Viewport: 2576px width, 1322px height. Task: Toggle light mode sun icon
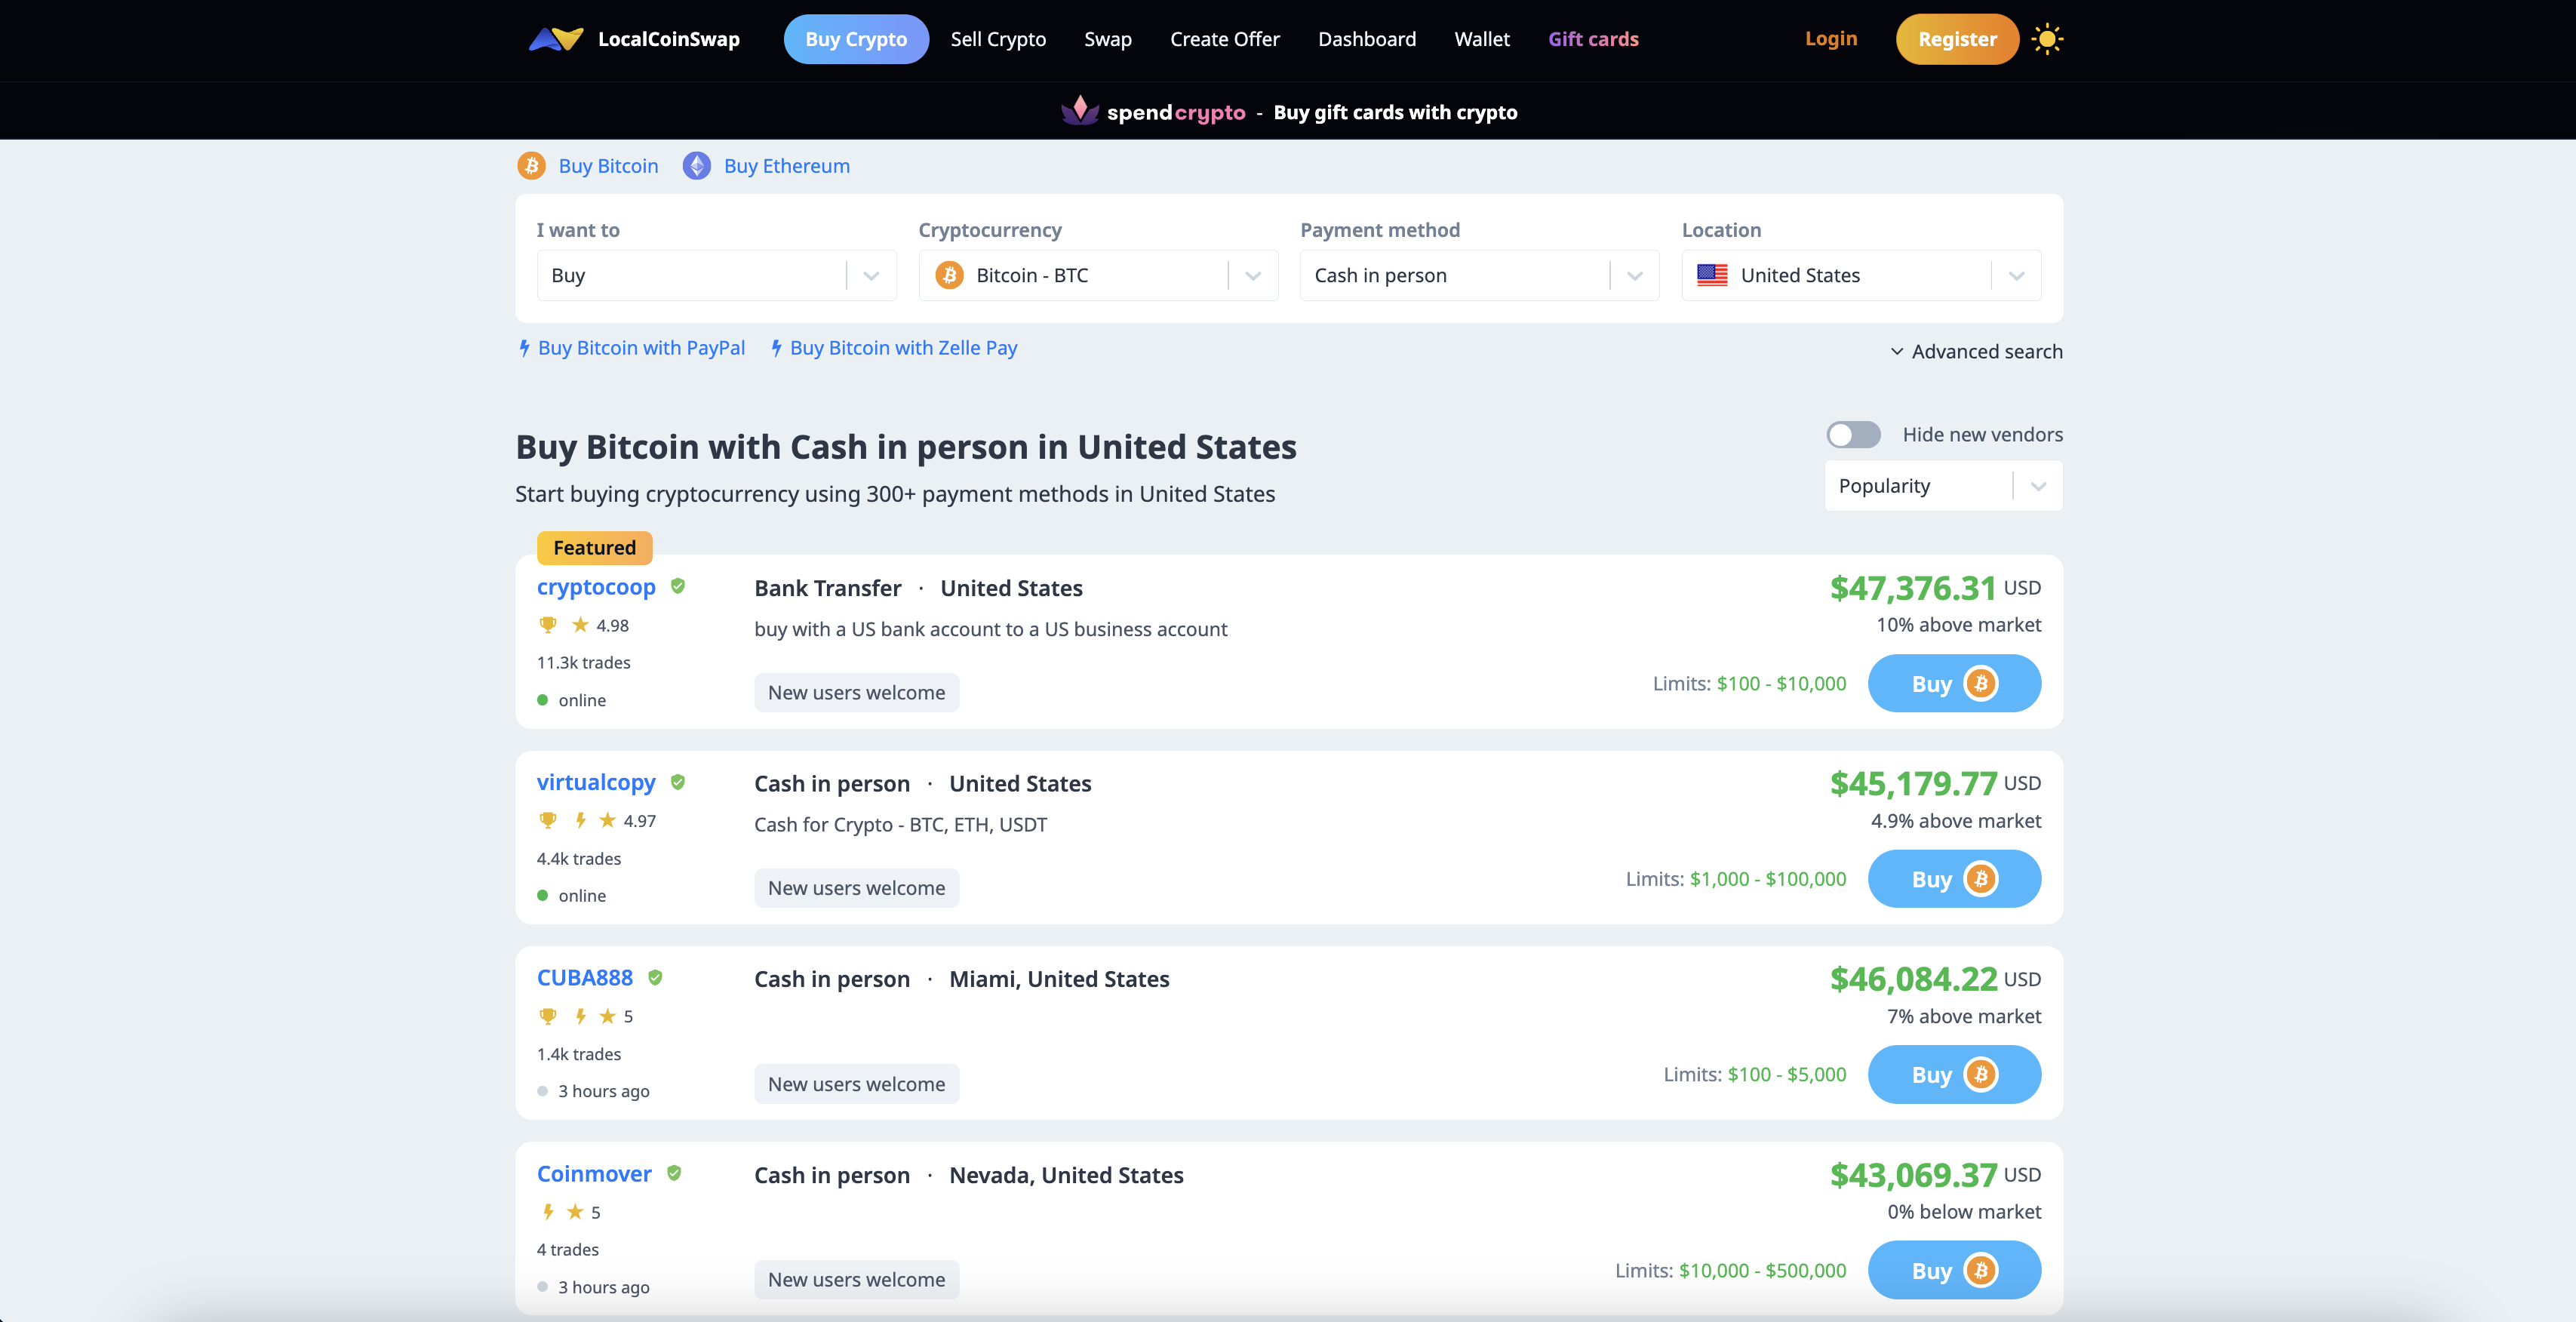tap(2047, 39)
